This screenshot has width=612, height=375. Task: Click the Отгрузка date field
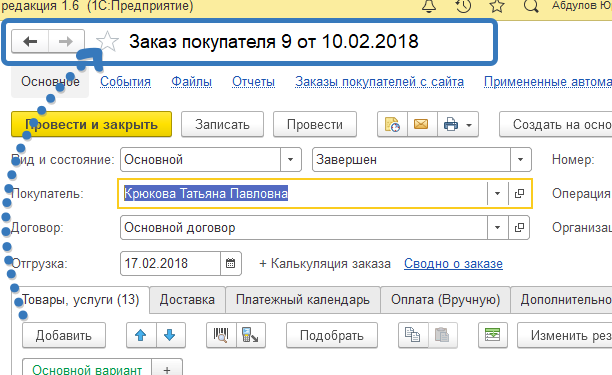(x=171, y=264)
